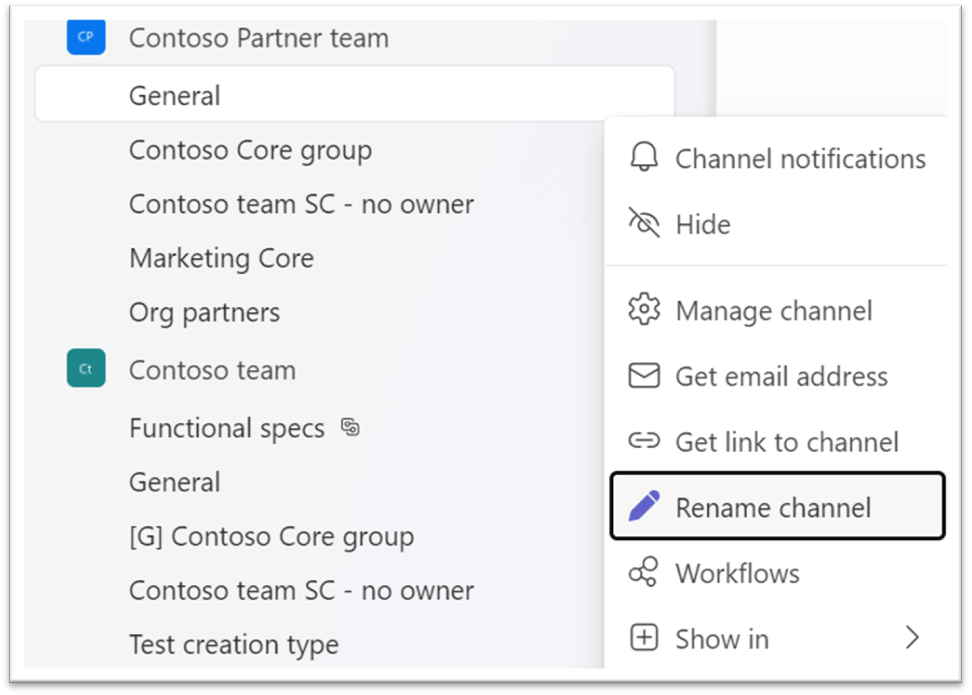Expand the Show in submenu arrow
972x695 pixels.
(x=911, y=638)
